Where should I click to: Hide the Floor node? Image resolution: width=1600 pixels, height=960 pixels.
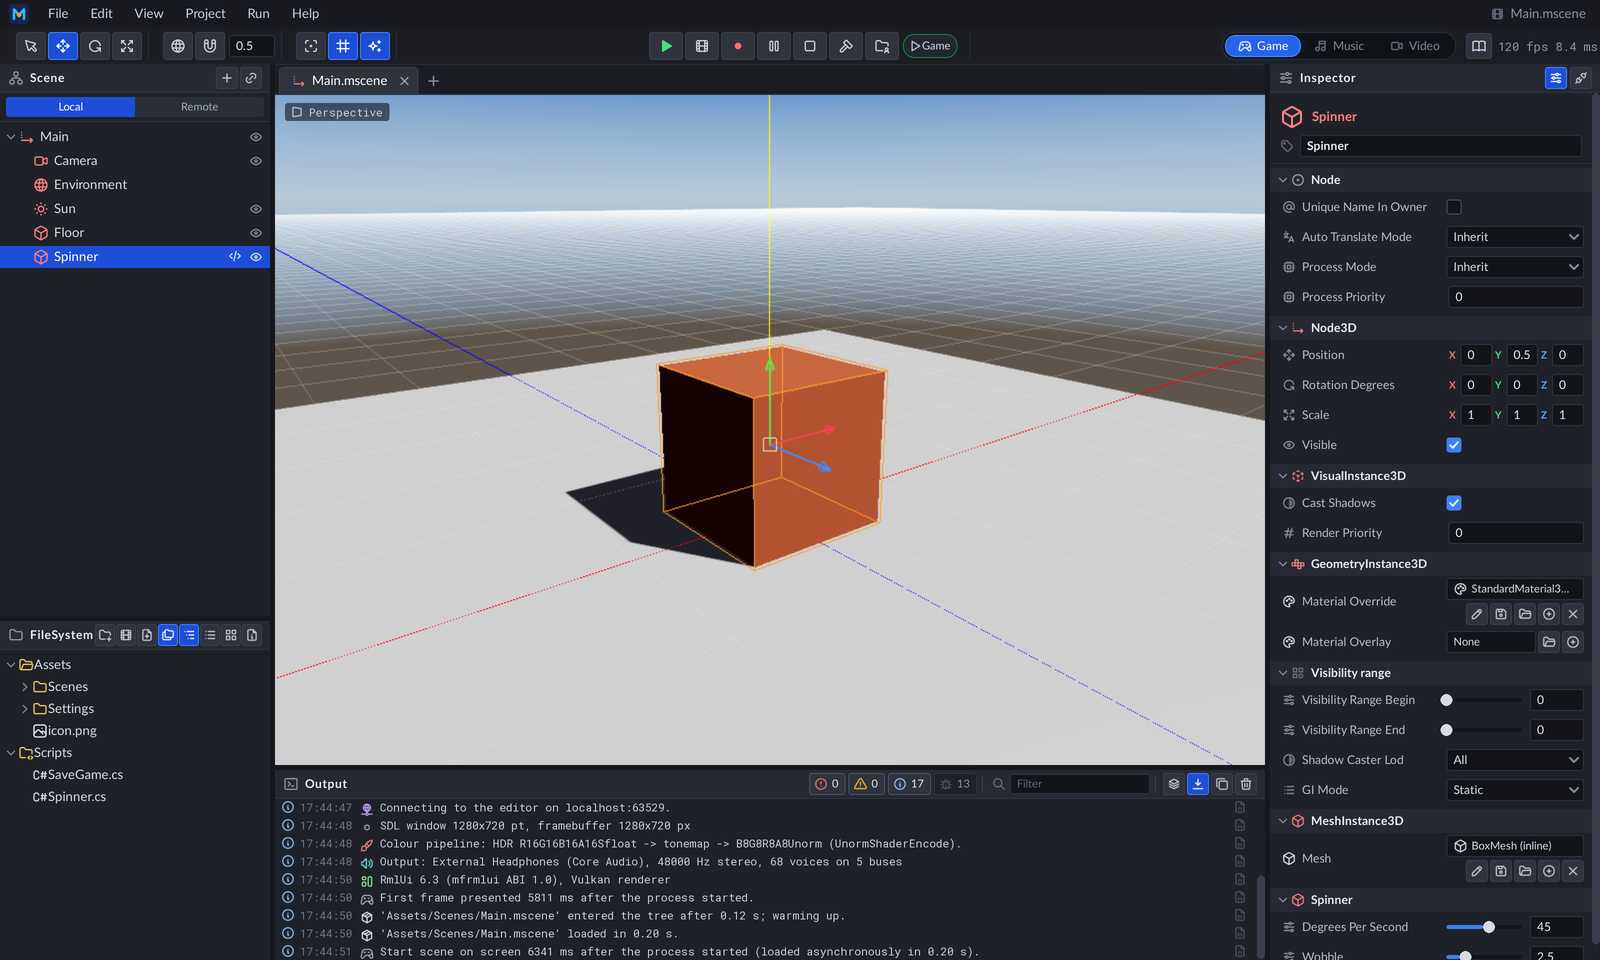tap(256, 233)
